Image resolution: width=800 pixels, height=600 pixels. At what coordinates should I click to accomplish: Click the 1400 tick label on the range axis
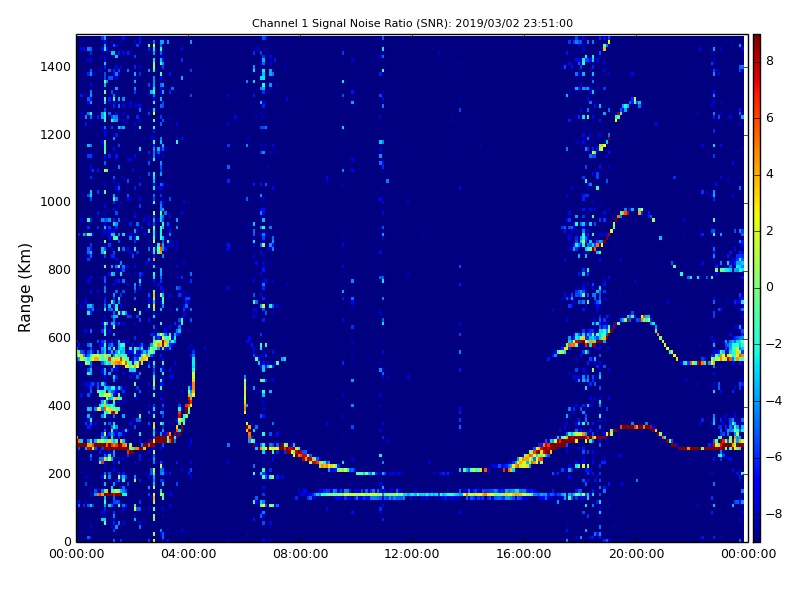[x=56, y=67]
